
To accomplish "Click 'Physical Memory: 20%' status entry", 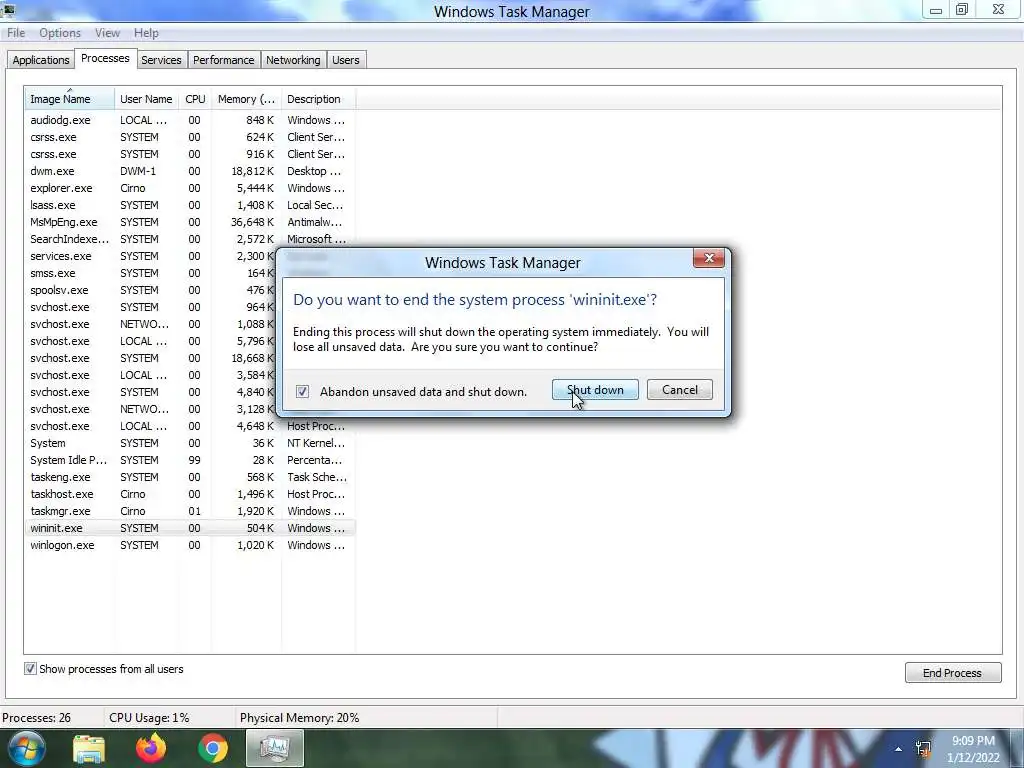I will tap(299, 718).
